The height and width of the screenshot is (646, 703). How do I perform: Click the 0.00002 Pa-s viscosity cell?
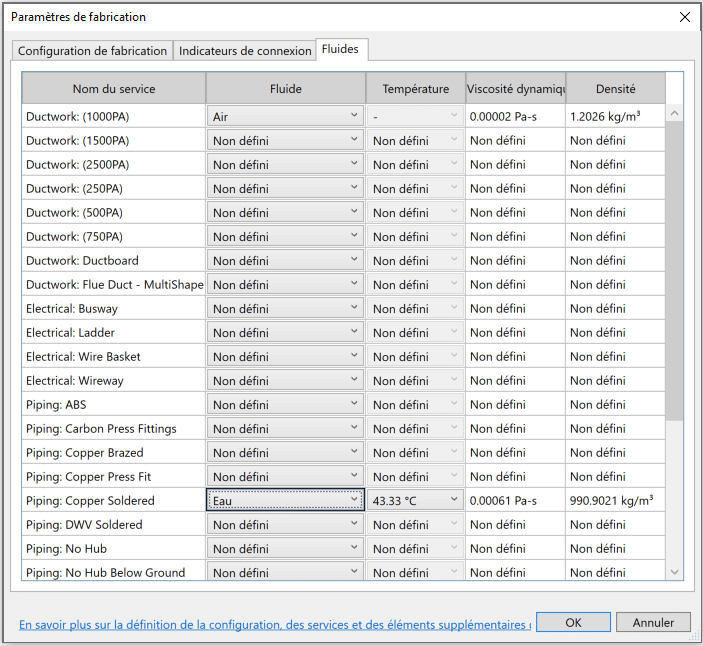click(516, 117)
